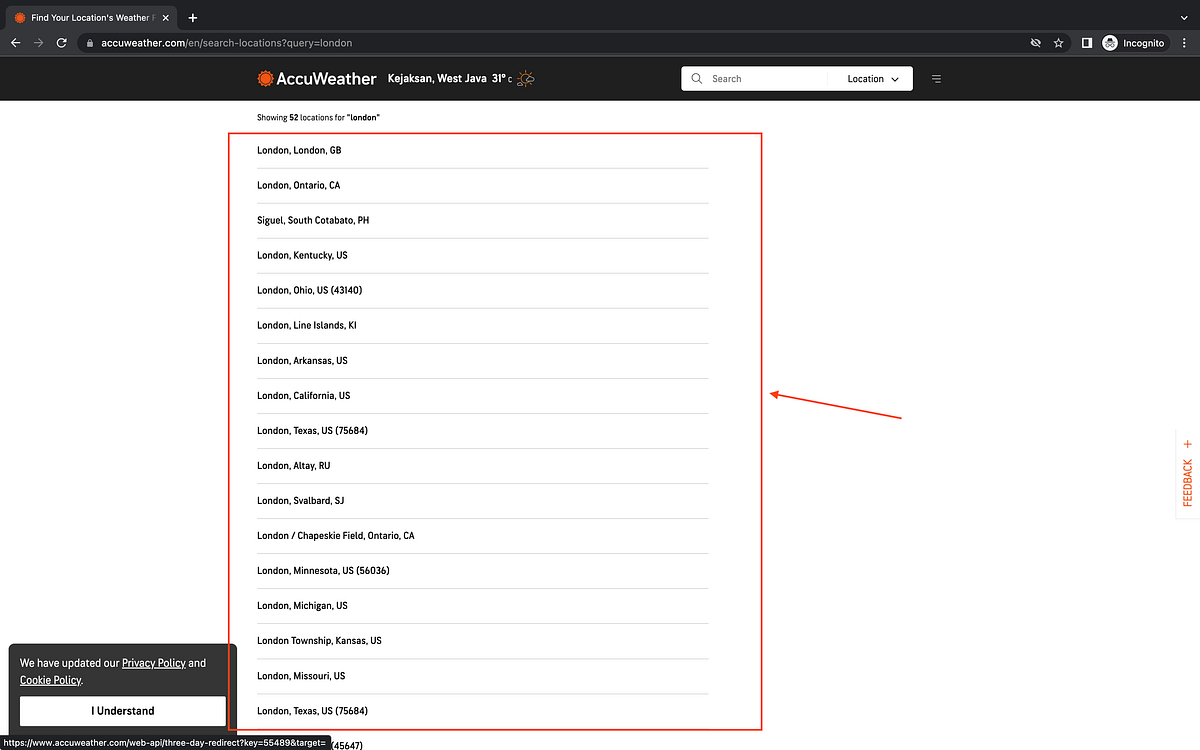This screenshot has height=750, width=1200.
Task: Click the search magnifier icon
Action: 697,78
